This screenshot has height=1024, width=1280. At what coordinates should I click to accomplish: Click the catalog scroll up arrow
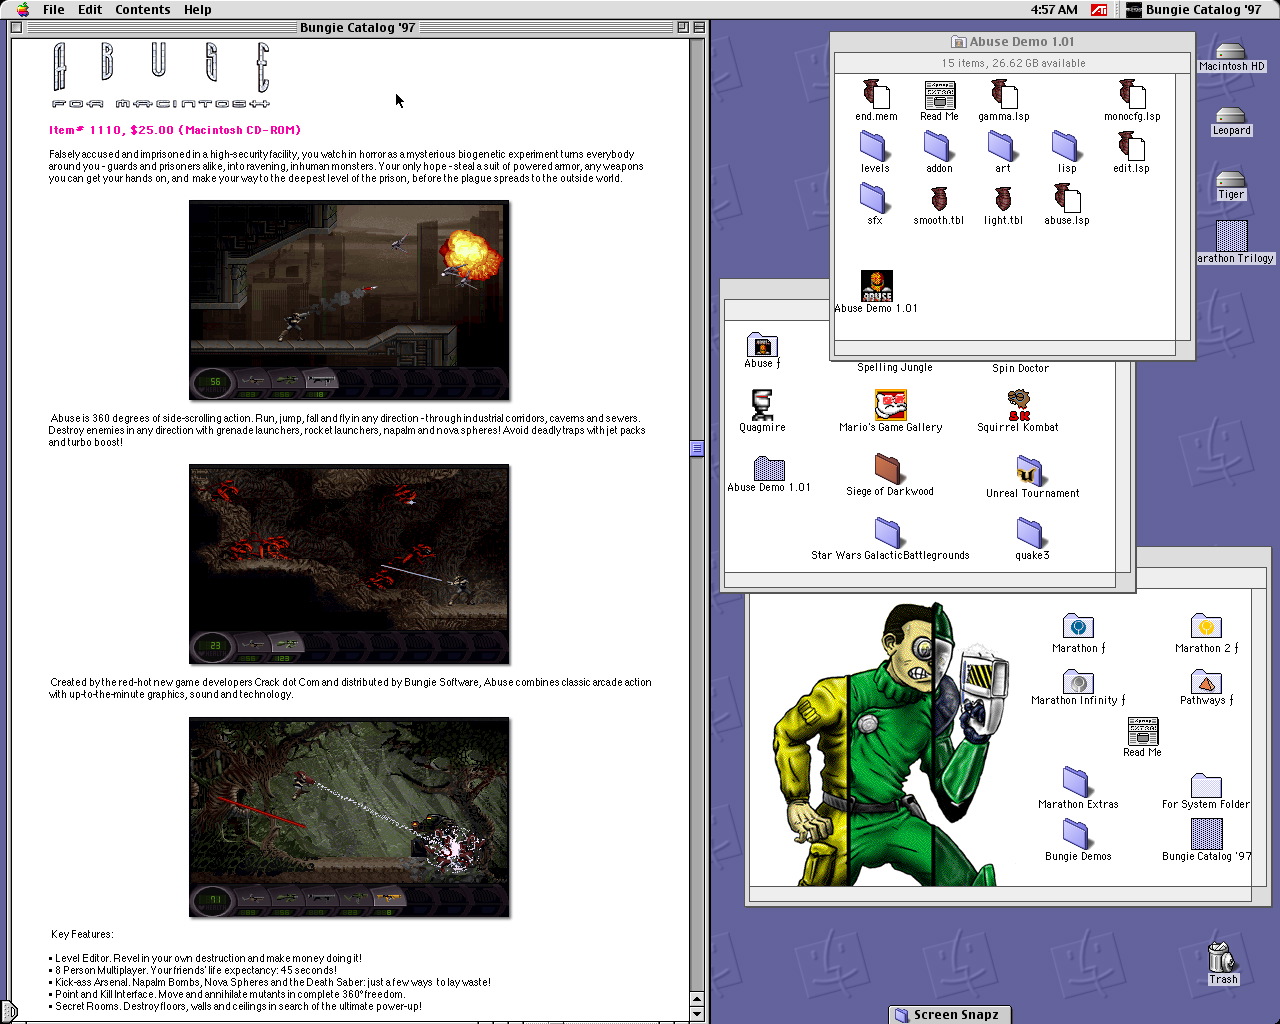click(x=697, y=999)
